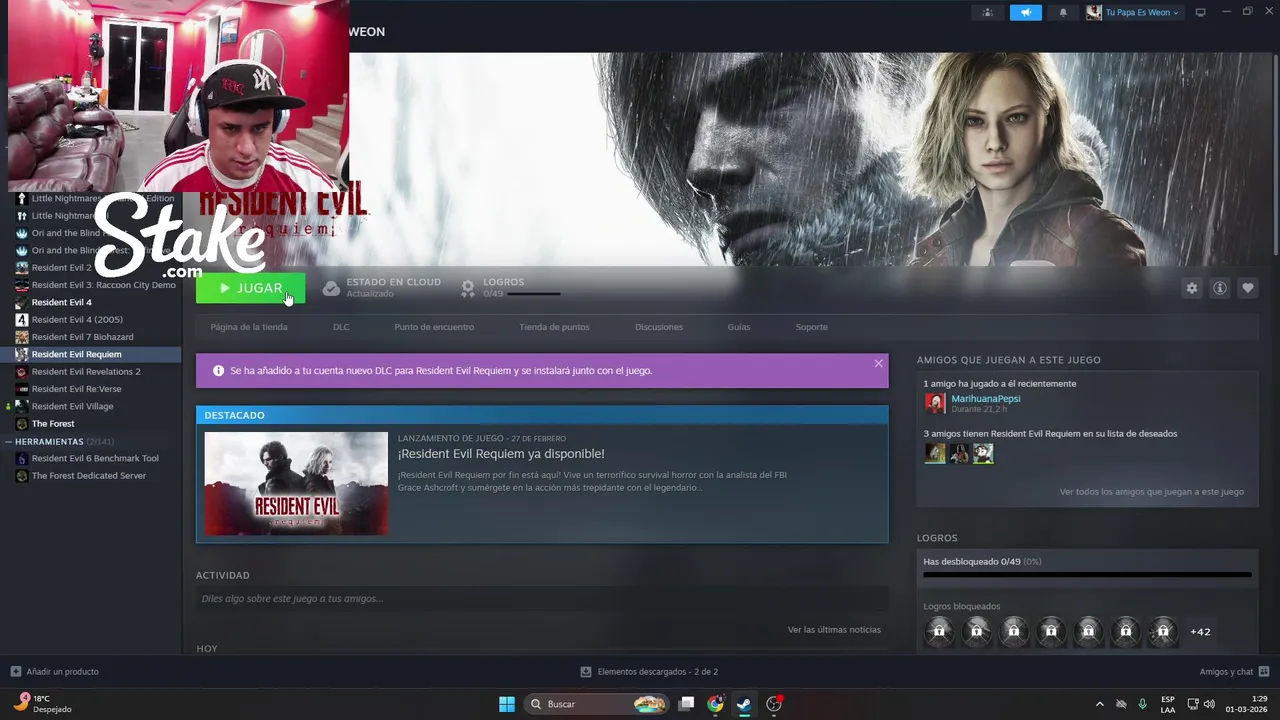Image resolution: width=1280 pixels, height=720 pixels.
Task: Open Elementos descargados downloads status
Action: (649, 672)
